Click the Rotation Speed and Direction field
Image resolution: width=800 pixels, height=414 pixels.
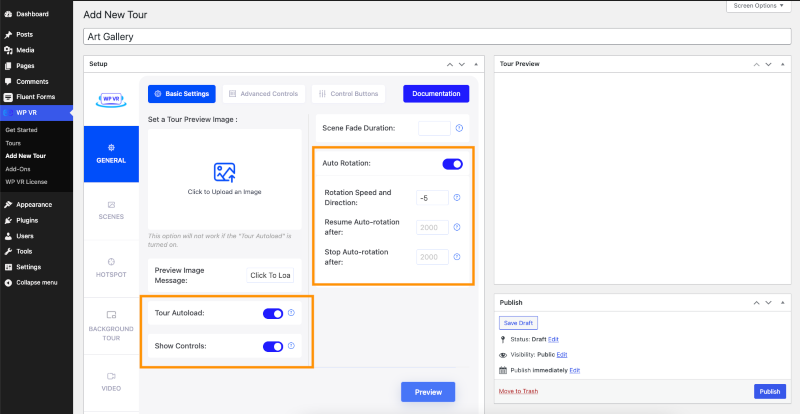pos(433,197)
